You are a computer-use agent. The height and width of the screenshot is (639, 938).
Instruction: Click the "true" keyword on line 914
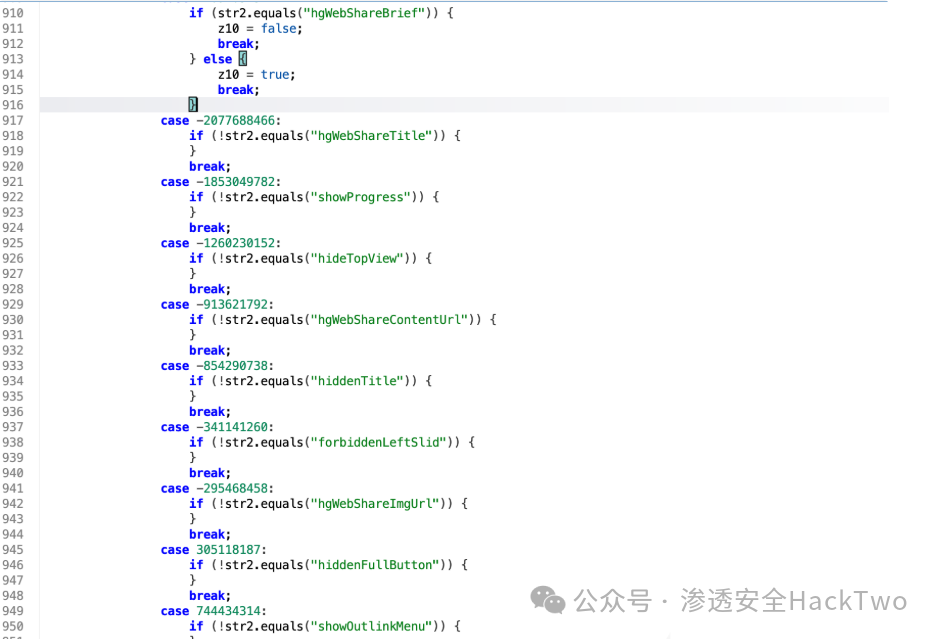click(275, 75)
